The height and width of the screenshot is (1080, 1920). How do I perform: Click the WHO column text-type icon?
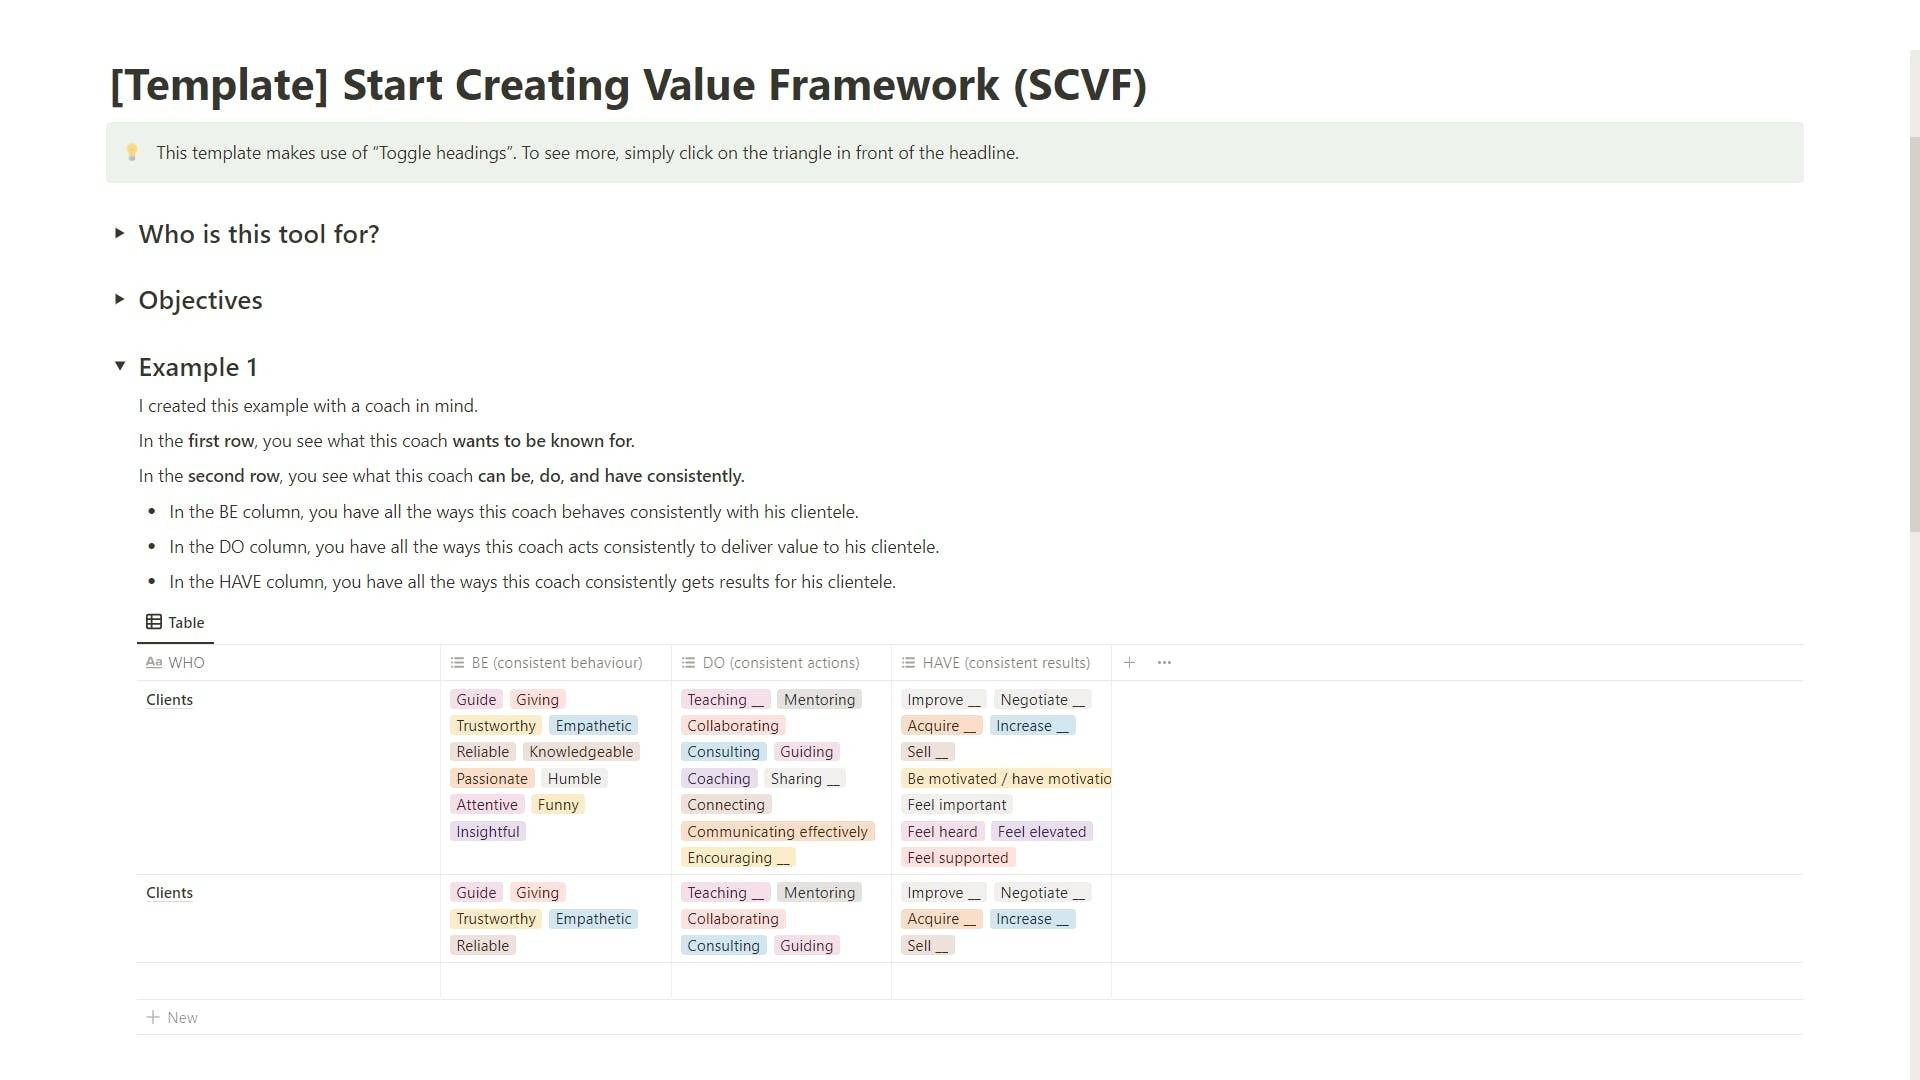pyautogui.click(x=154, y=663)
